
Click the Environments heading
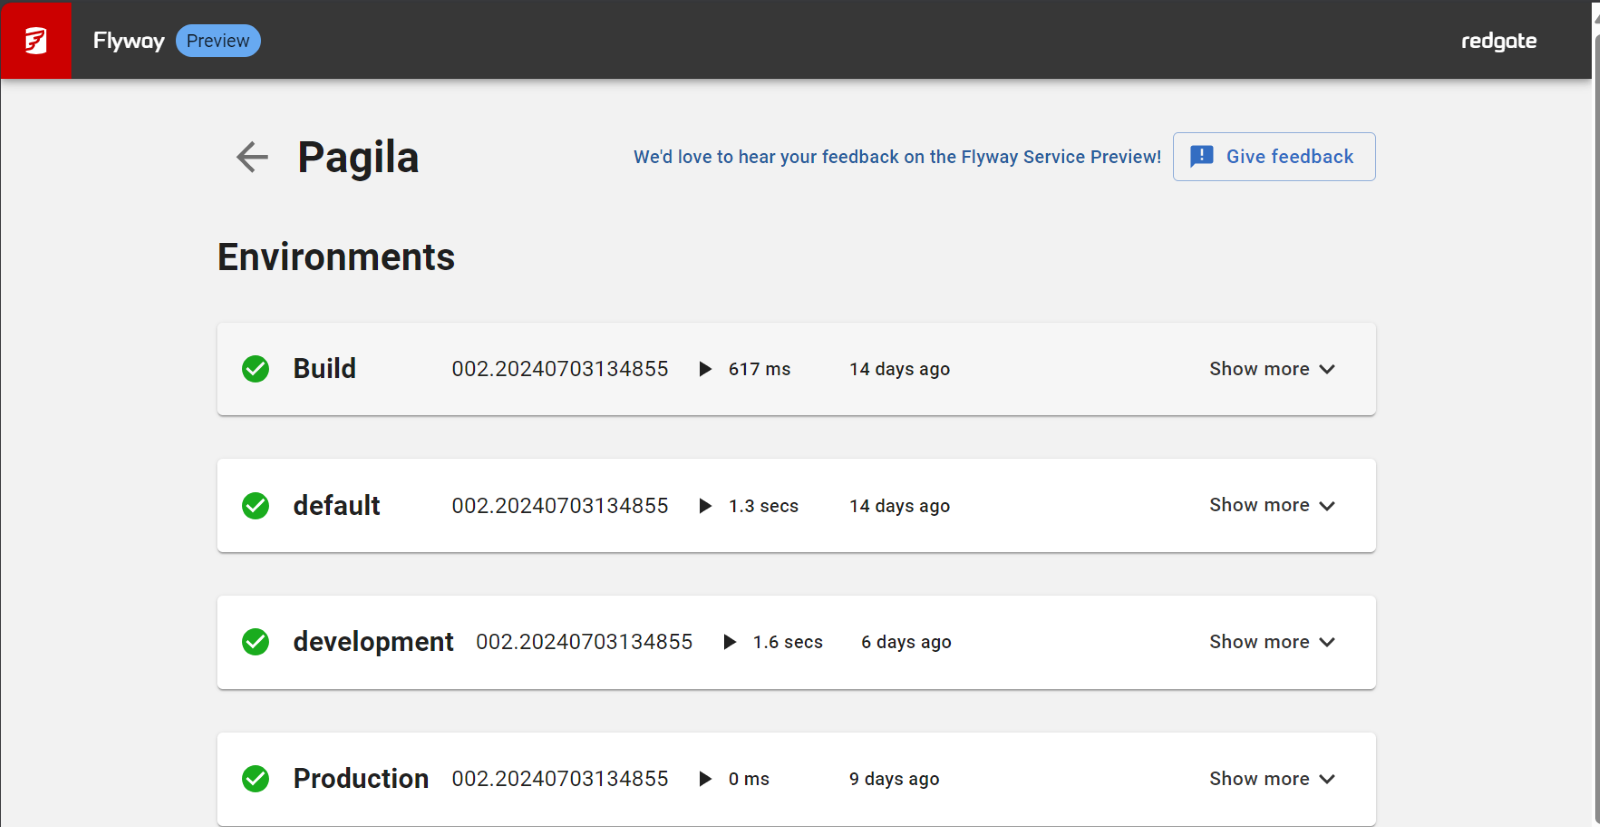[x=336, y=257]
